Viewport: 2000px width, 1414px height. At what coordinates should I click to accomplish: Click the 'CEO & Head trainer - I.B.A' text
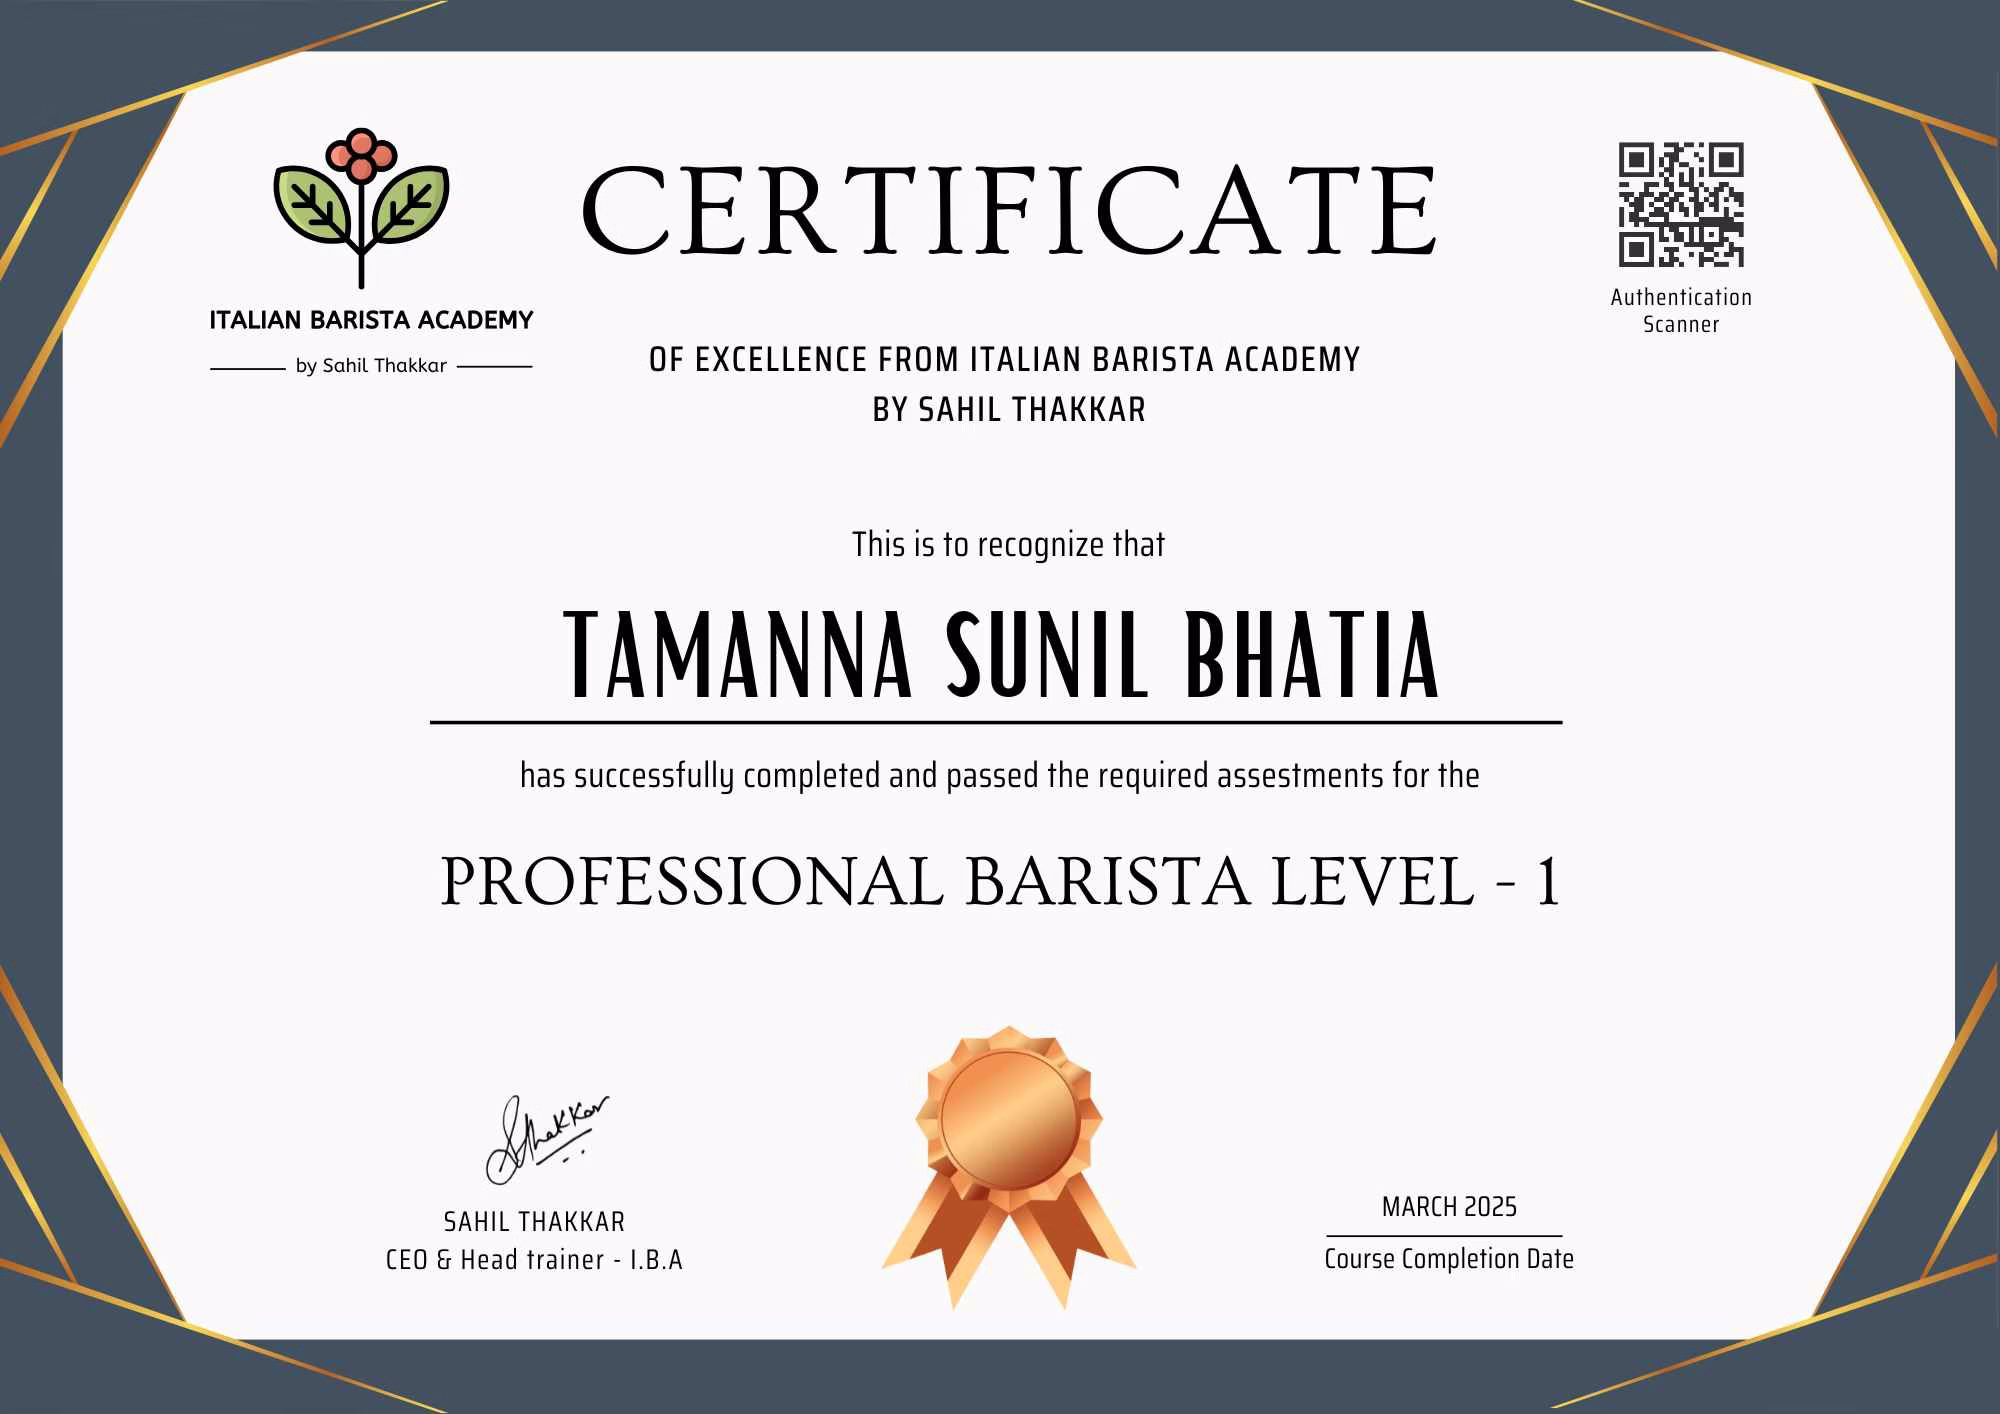[x=534, y=1260]
